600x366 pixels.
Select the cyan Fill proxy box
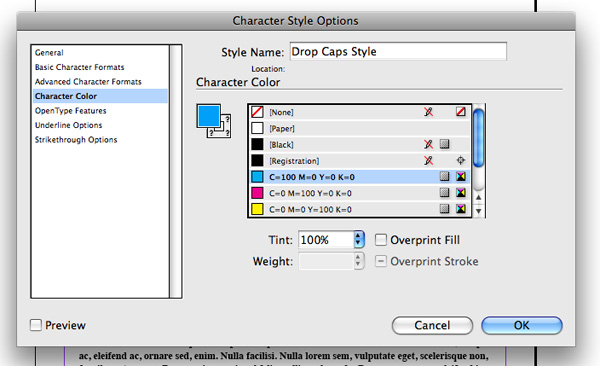point(209,116)
